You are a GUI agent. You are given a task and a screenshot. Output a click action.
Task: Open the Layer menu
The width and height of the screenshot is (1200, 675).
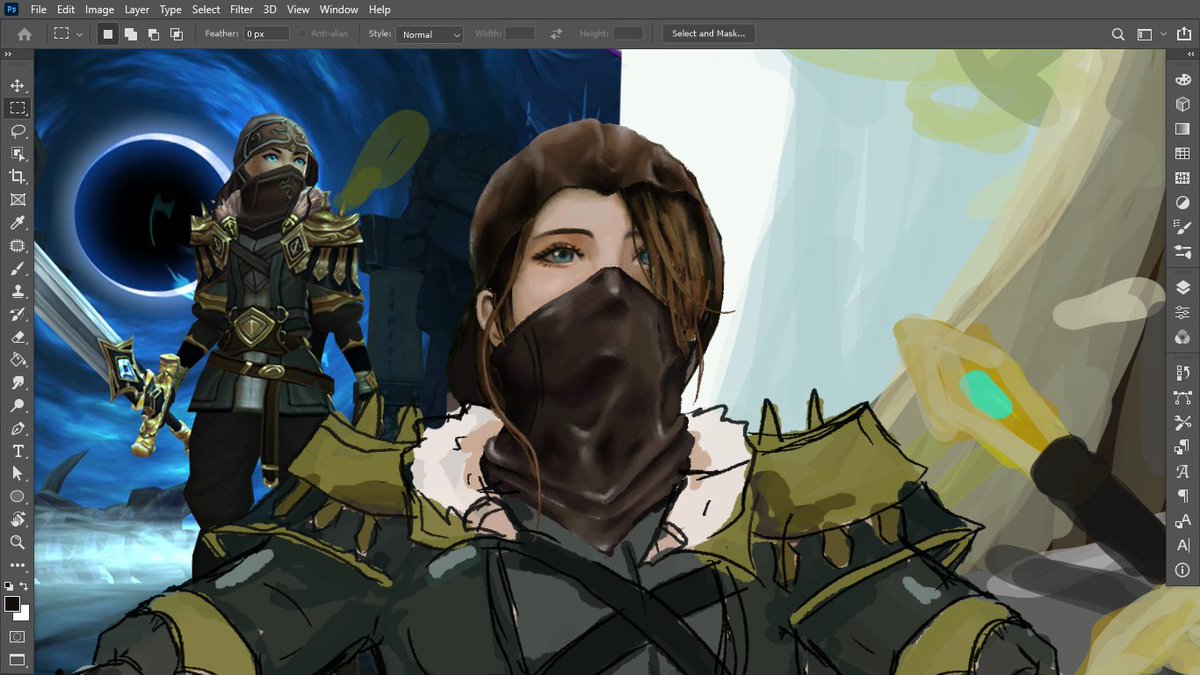(x=137, y=9)
